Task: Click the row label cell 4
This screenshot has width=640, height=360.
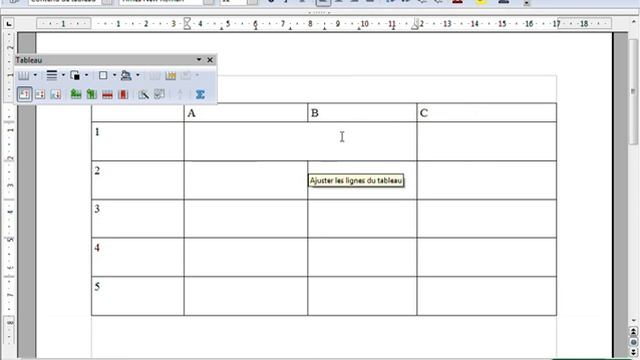Action: click(138, 257)
